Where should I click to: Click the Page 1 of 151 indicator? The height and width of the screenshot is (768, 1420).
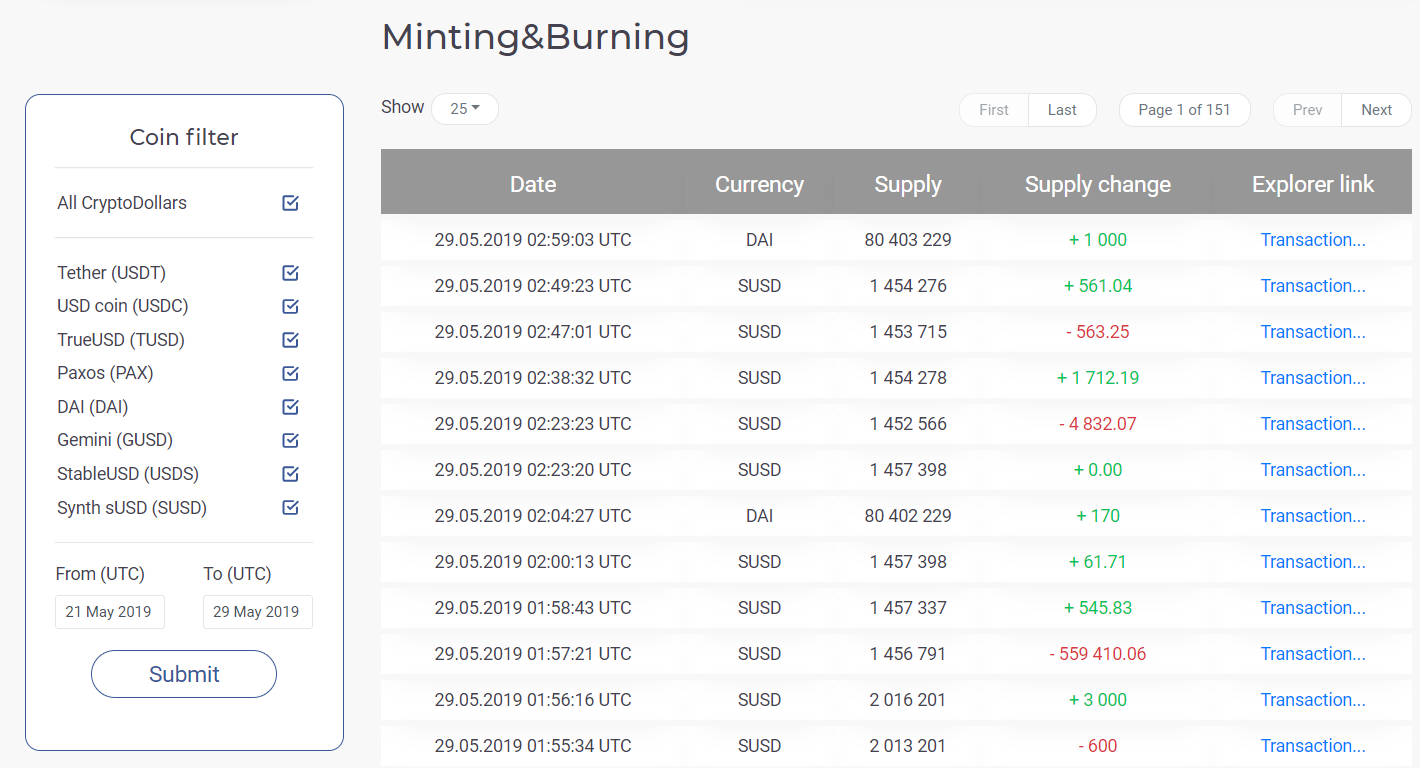[x=1184, y=110]
